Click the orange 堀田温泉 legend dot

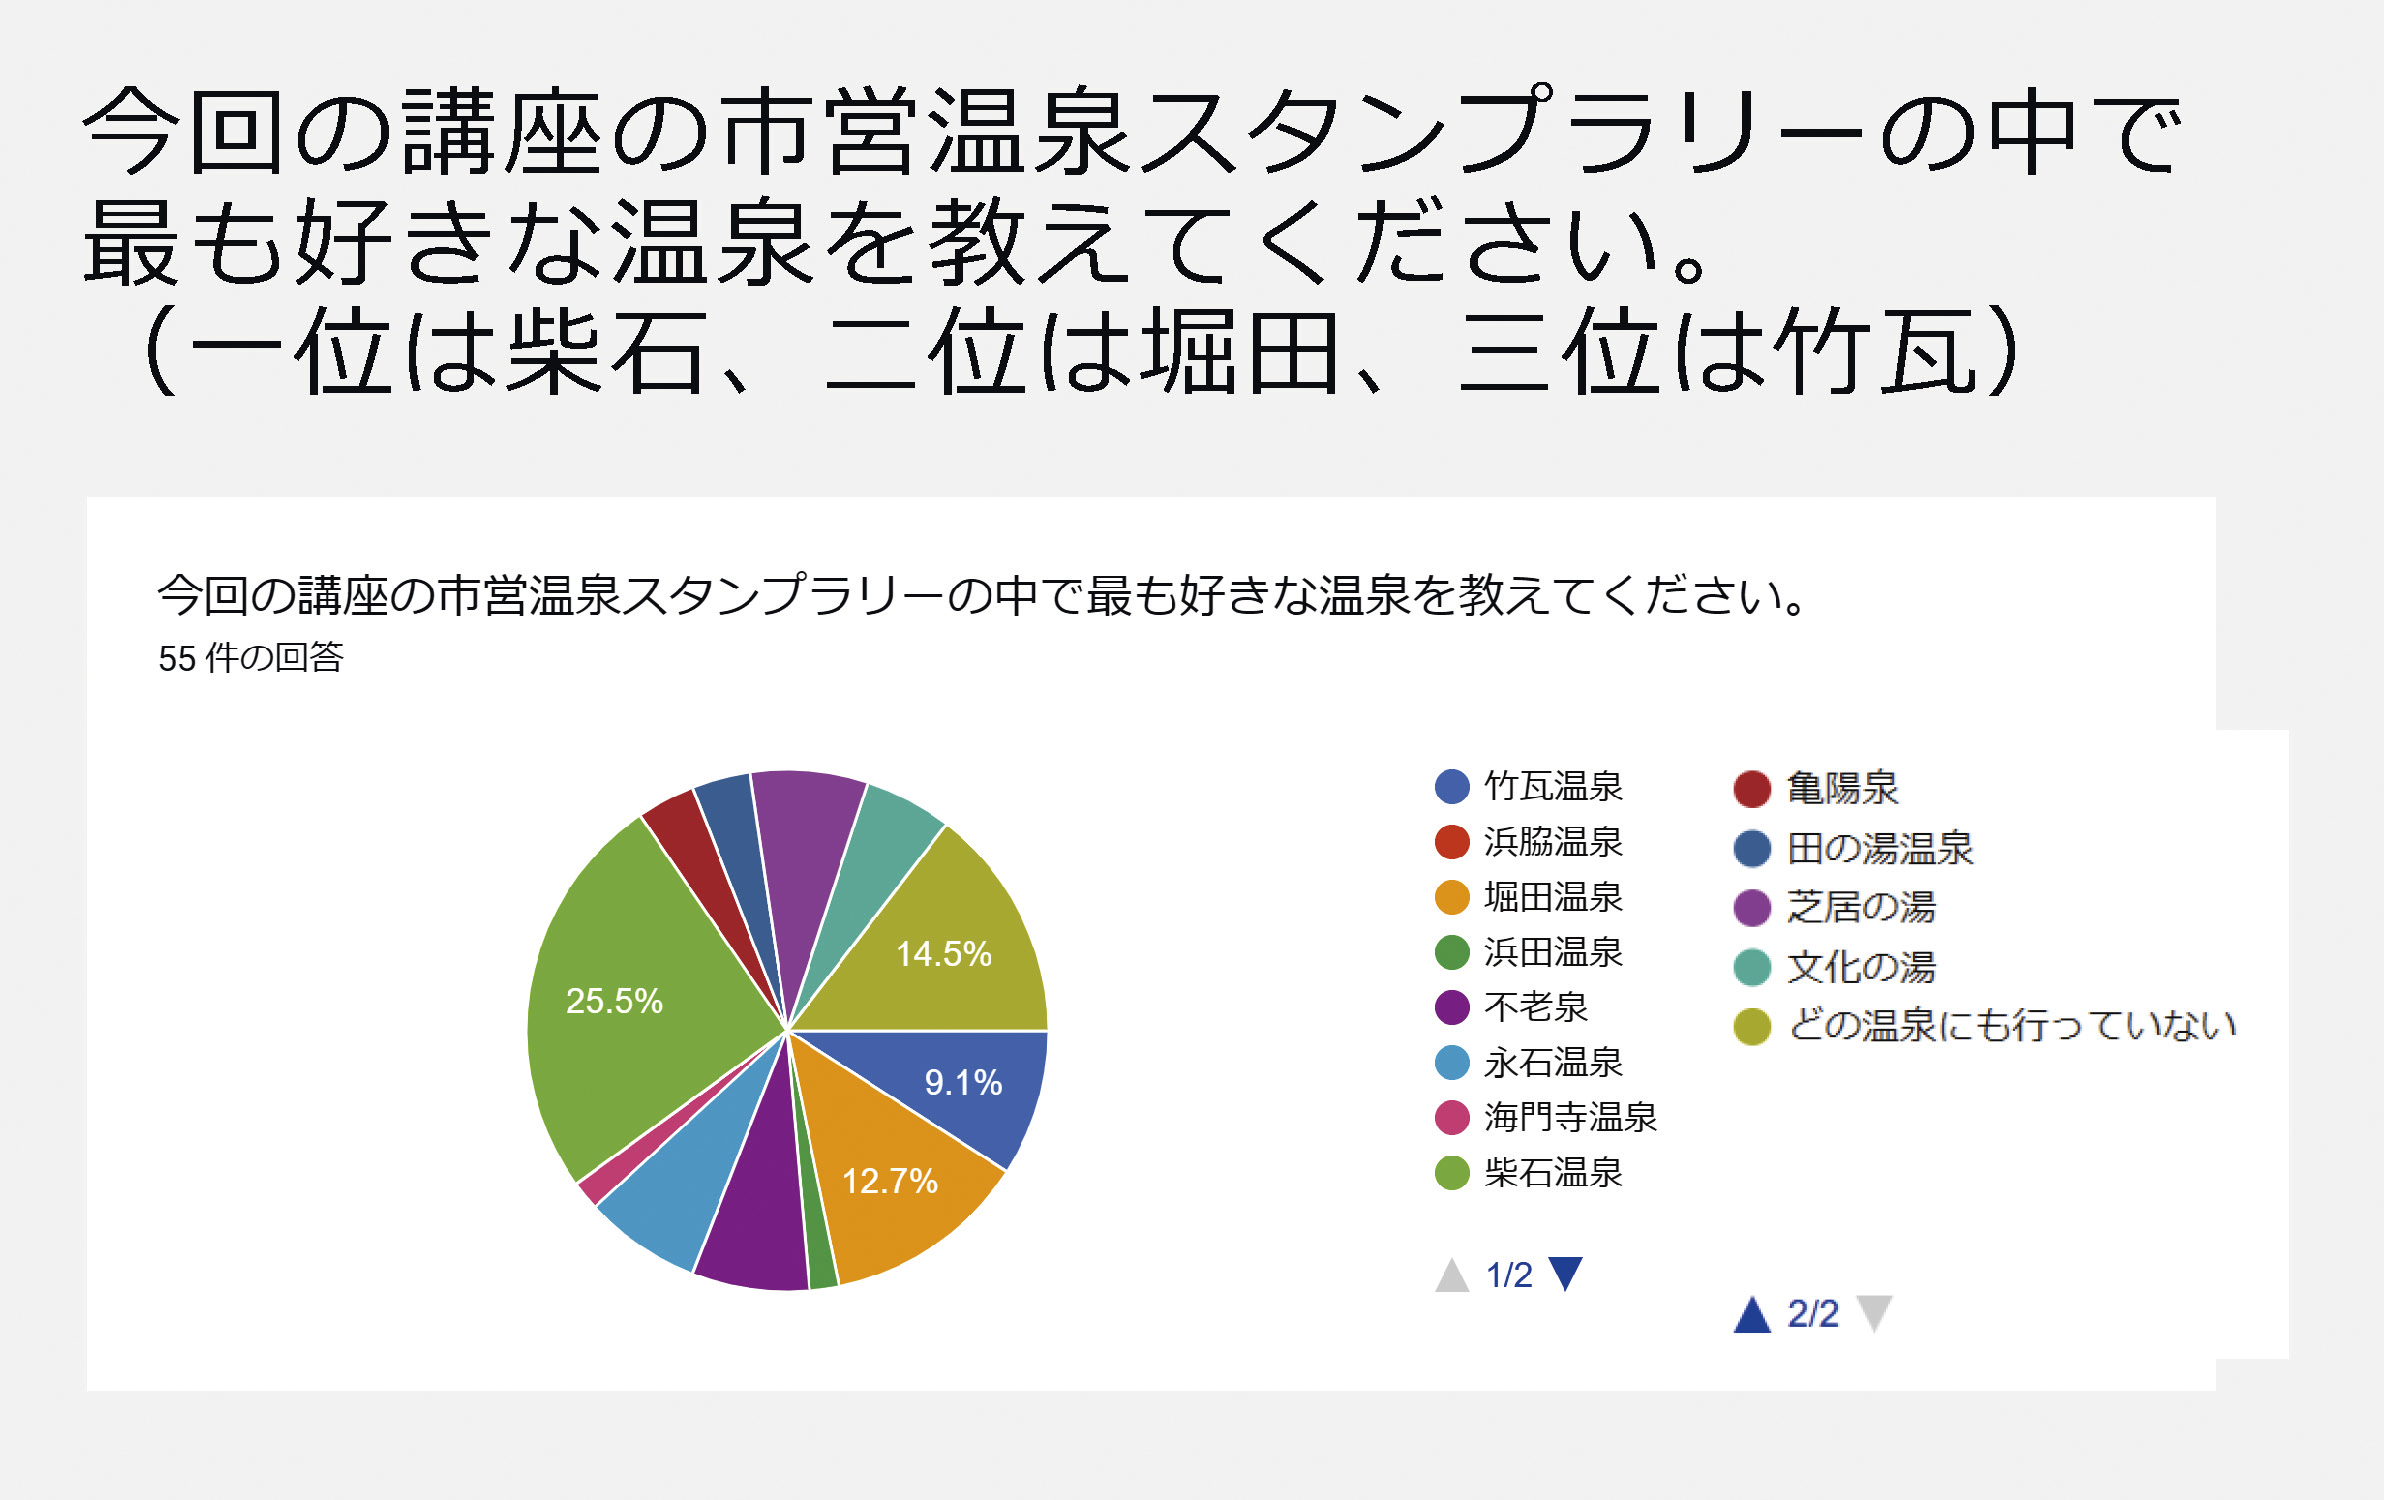coord(1451,897)
